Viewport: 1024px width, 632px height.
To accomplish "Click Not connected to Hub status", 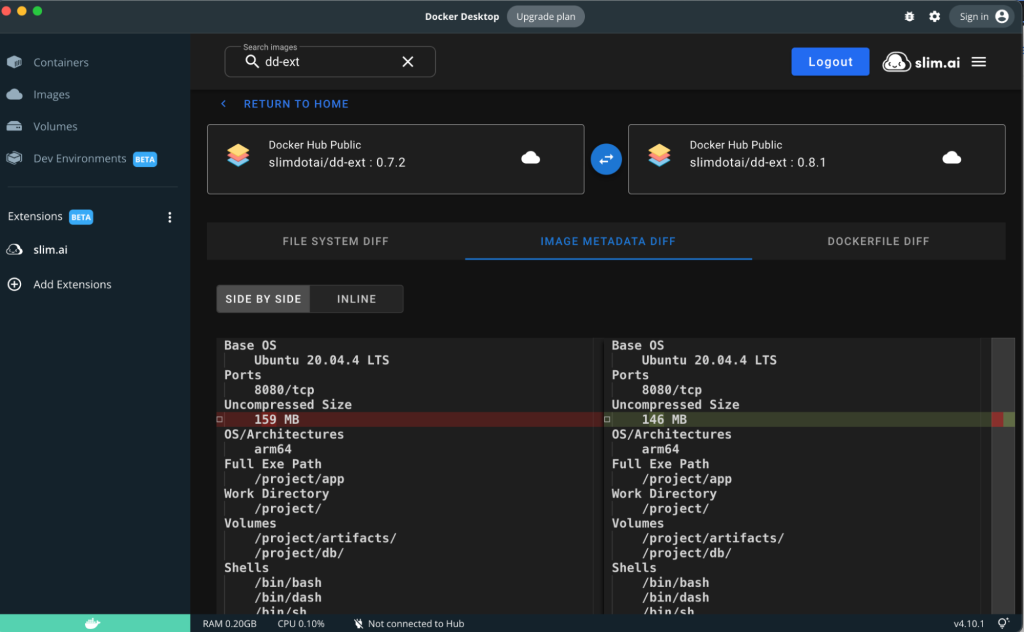I will 409,624.
